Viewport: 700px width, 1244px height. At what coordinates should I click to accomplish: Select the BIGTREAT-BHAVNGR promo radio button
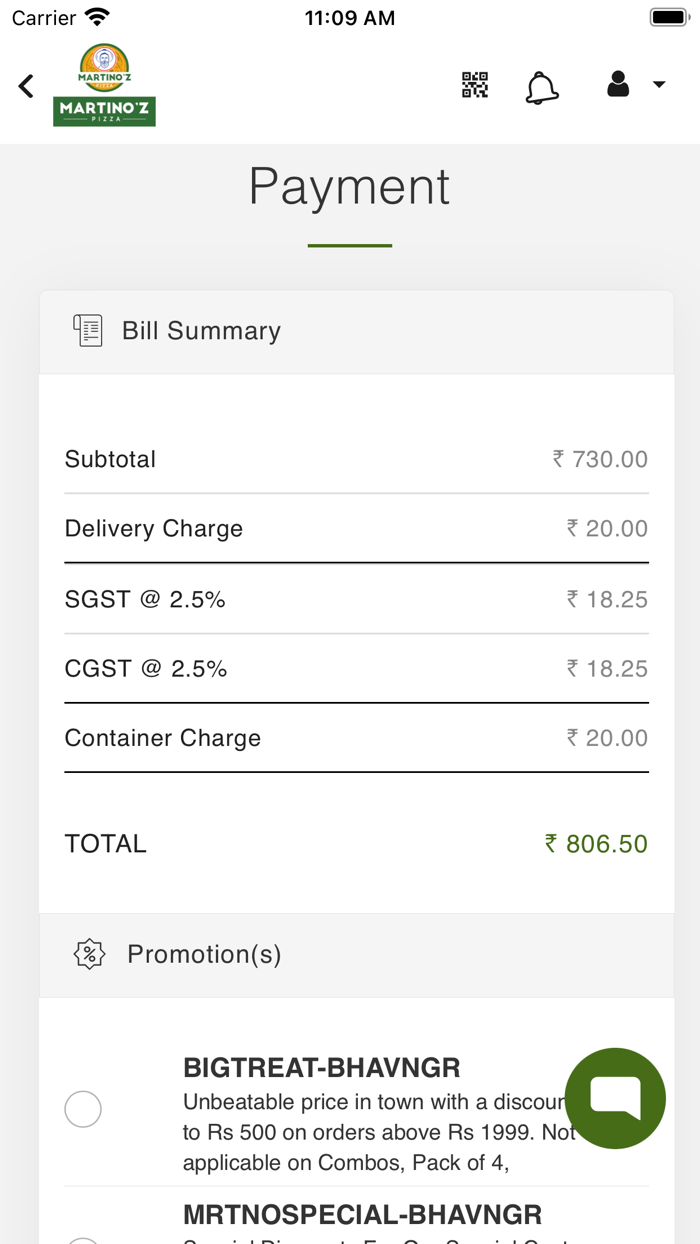click(83, 1109)
